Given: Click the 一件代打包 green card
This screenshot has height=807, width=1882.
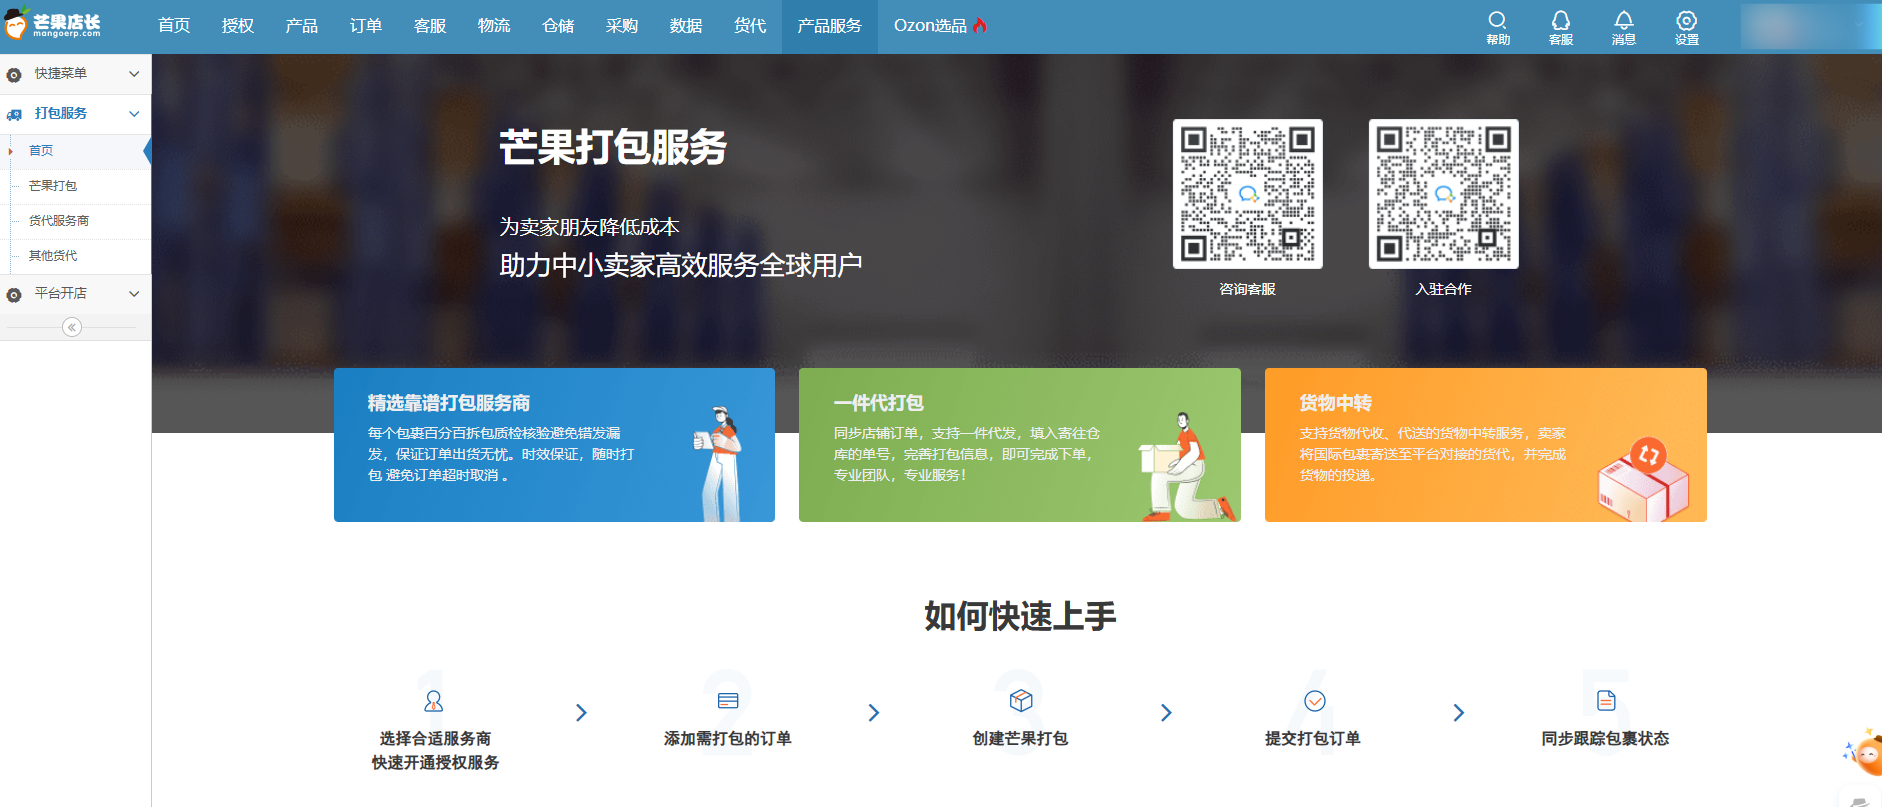Looking at the screenshot, I should click(1019, 445).
